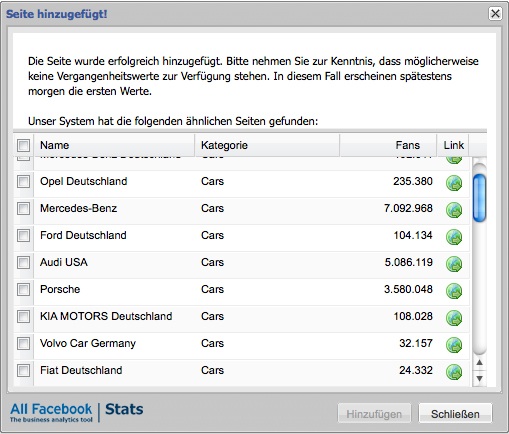Open the Audi USA globe link icon
Viewport: 509px width, 434px height.
coord(454,264)
